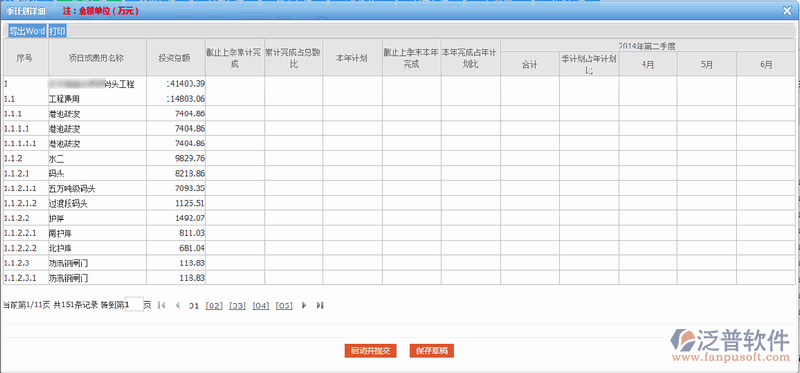Open page [05] link
The image size is (800, 373).
[284, 306]
